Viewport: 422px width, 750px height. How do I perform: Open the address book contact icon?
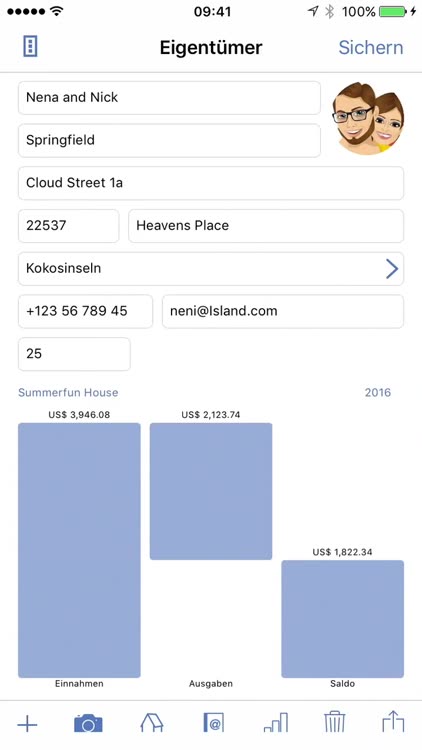pos(213,723)
